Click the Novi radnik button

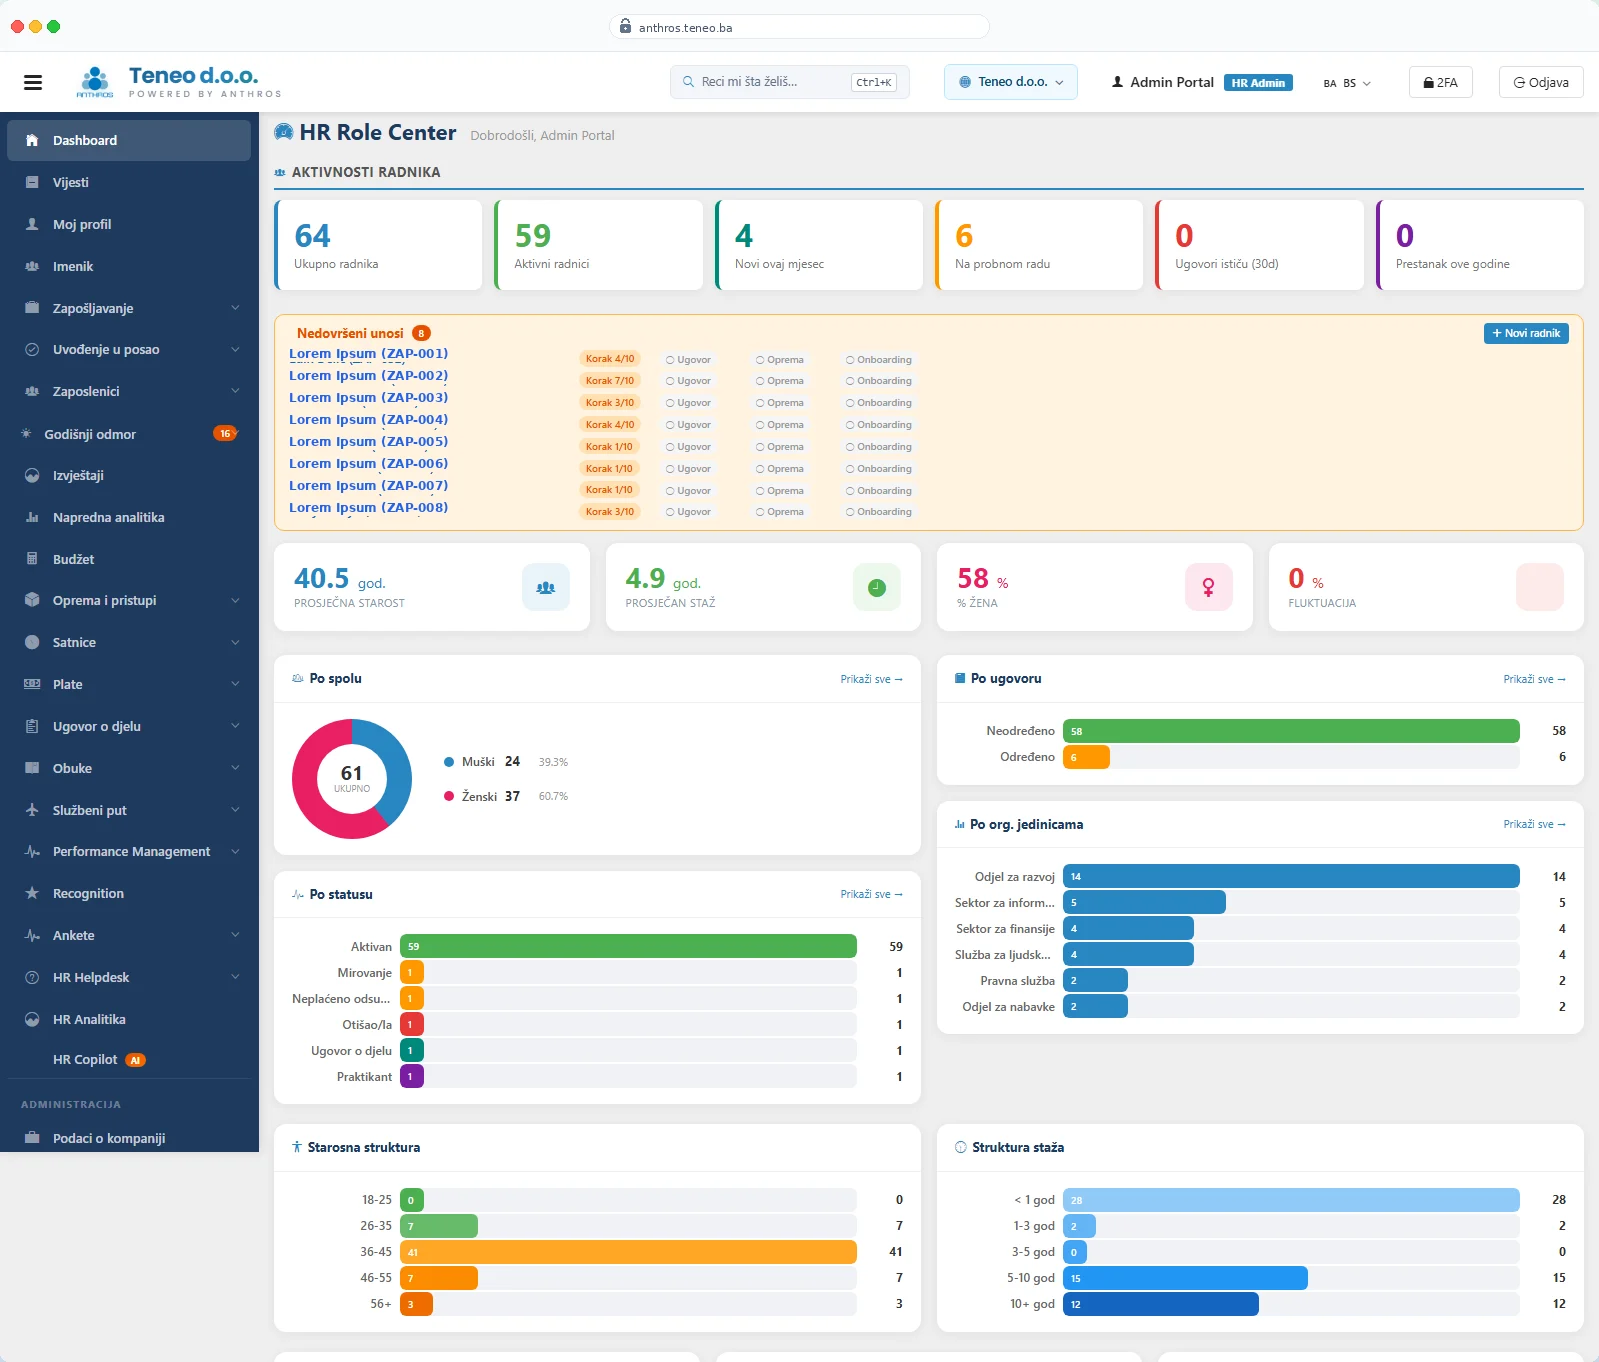(1526, 333)
